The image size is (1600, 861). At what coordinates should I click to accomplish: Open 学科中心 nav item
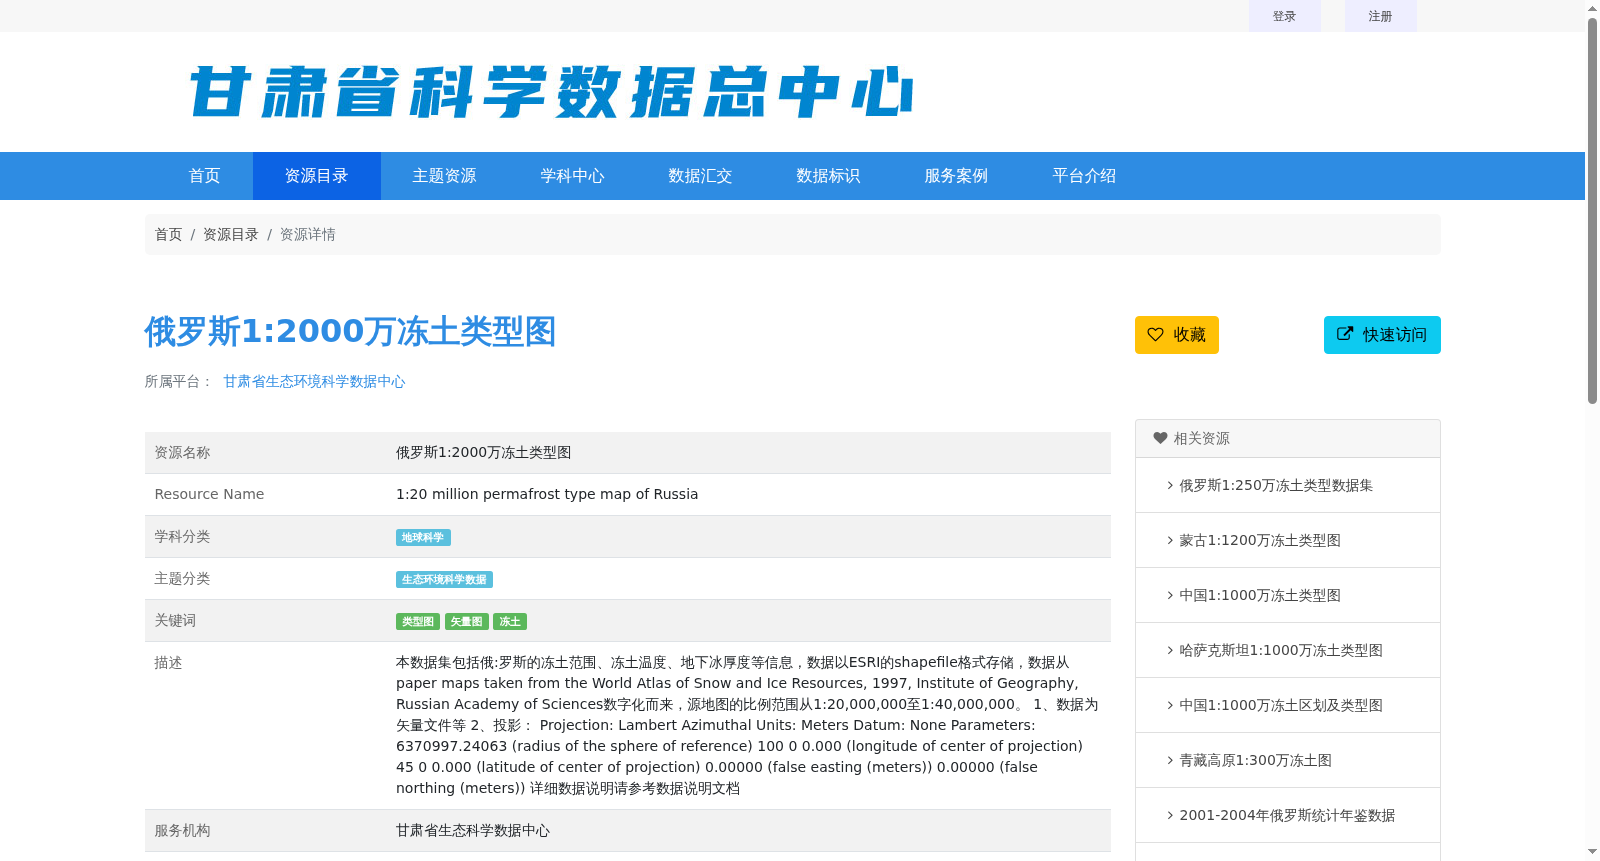click(573, 176)
